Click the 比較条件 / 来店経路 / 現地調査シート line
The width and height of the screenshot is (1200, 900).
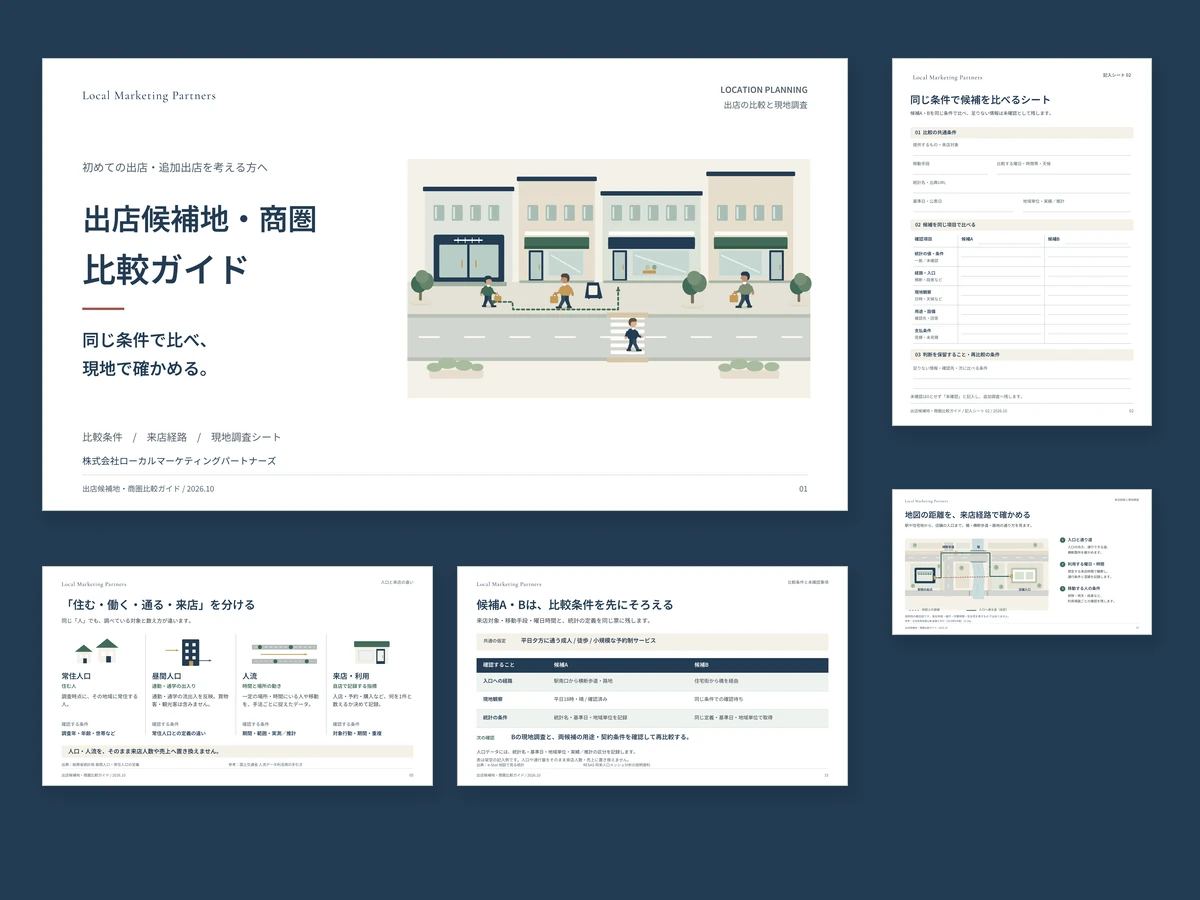(x=181, y=437)
